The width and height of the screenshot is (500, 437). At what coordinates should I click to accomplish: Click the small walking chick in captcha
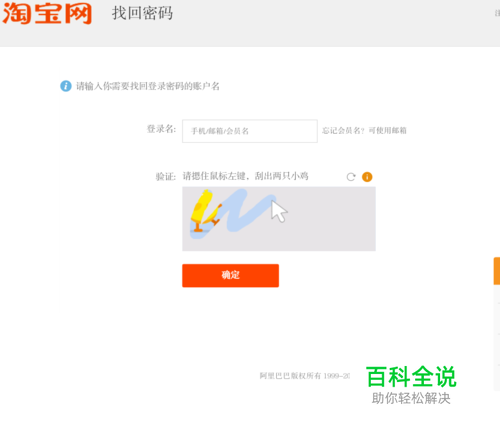[213, 215]
